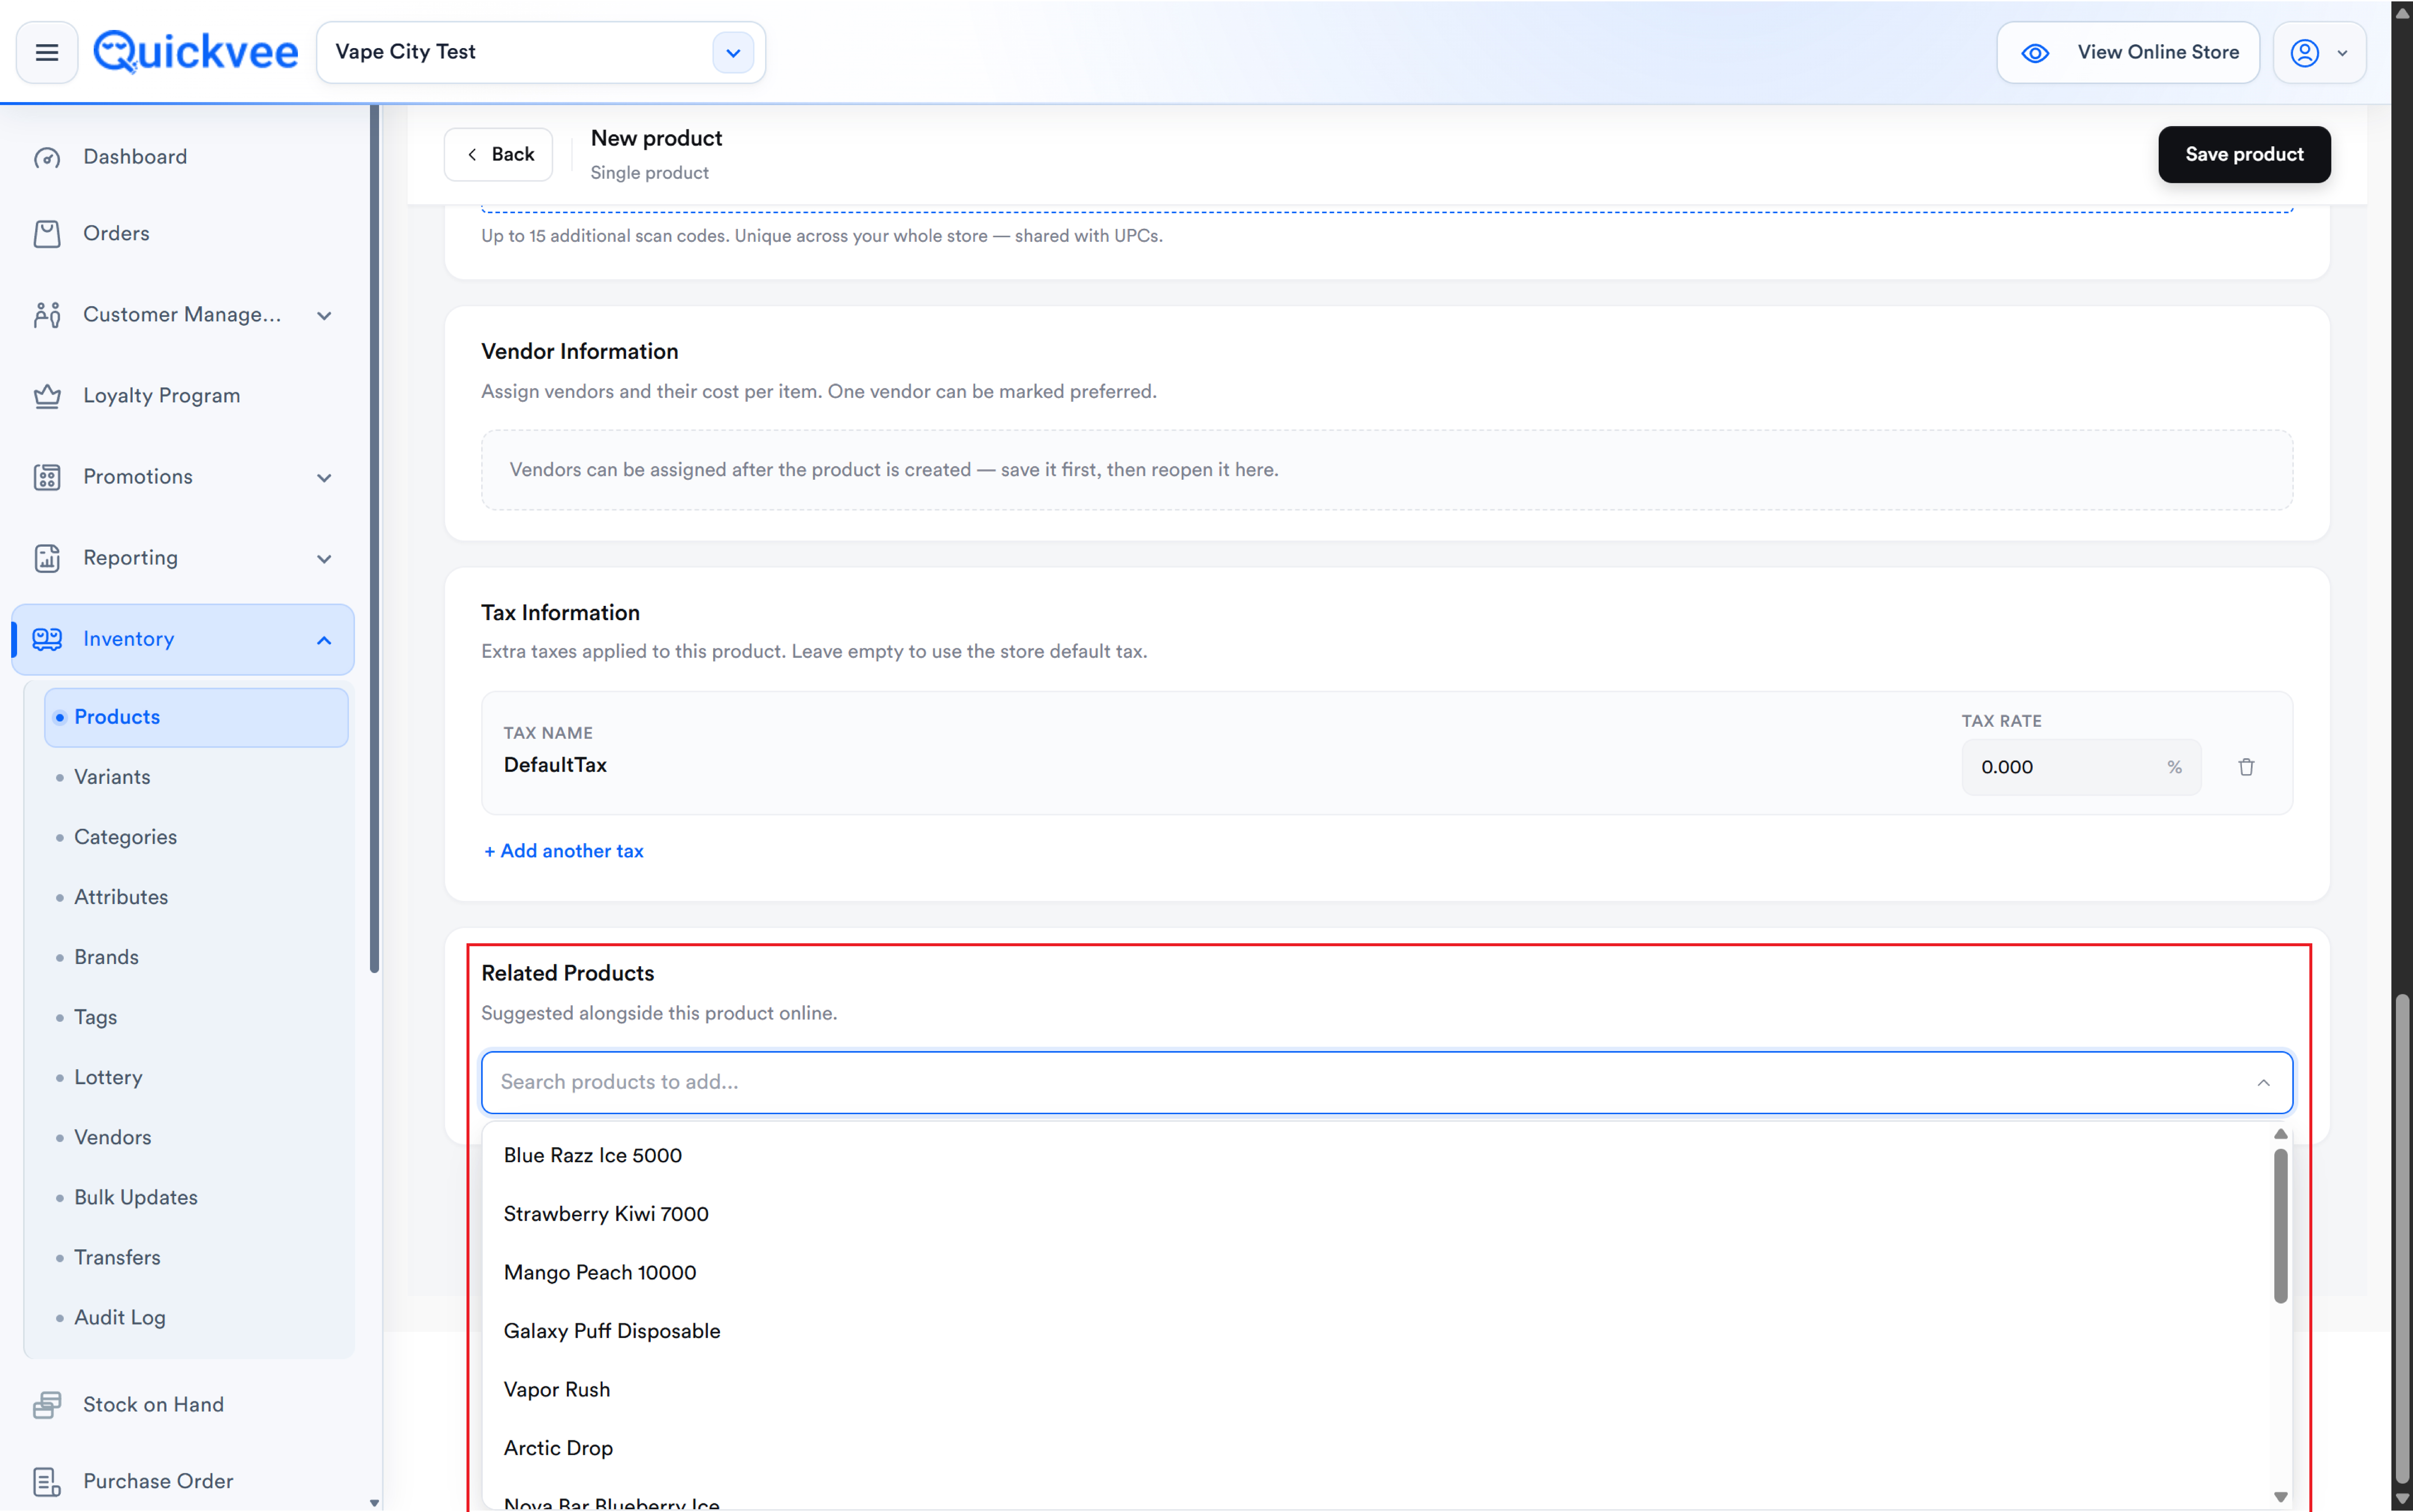This screenshot has width=2413, height=1512.
Task: Expand the Promotions submenu chevron
Action: (x=324, y=478)
